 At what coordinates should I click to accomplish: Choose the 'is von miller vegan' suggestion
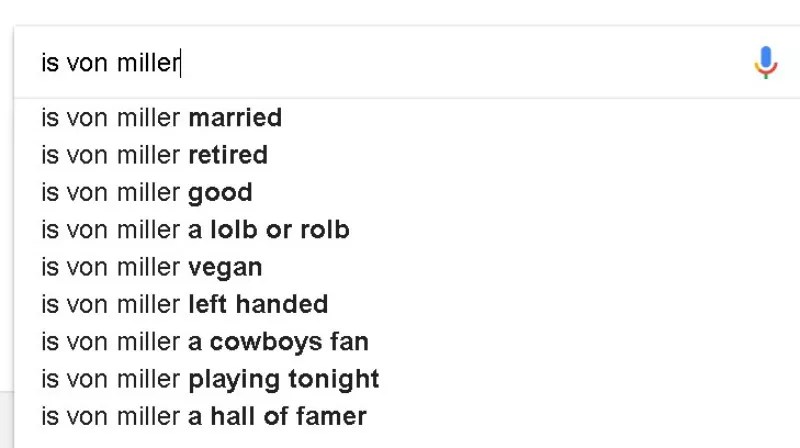click(151, 267)
